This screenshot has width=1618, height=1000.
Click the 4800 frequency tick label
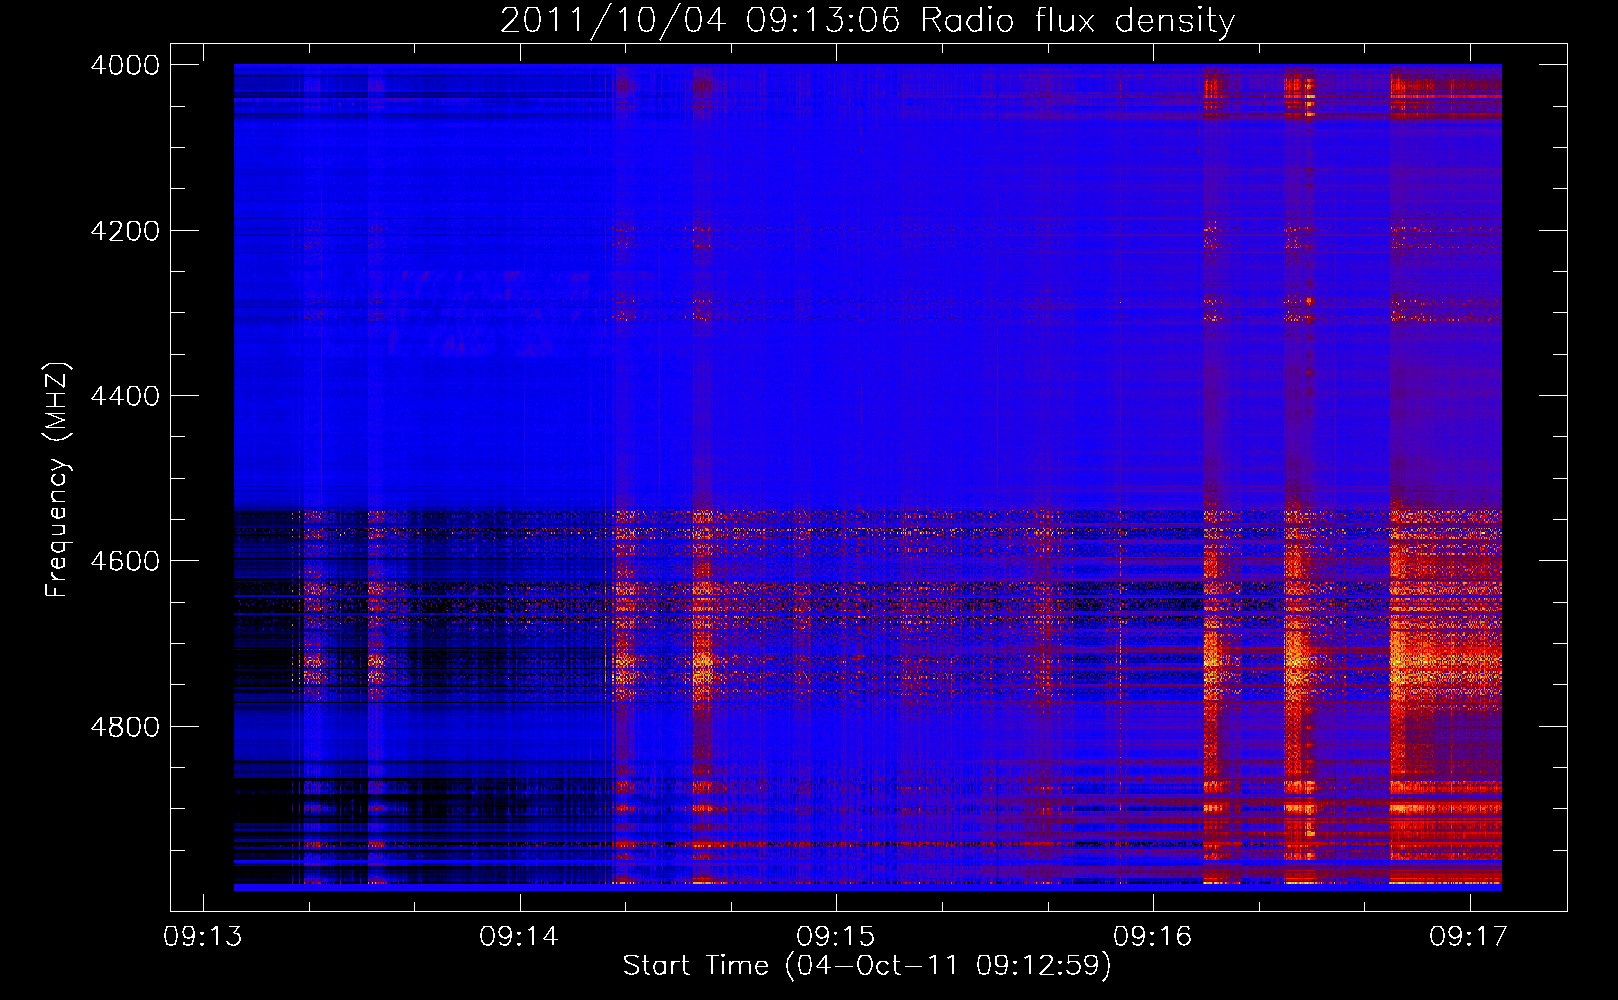click(125, 727)
